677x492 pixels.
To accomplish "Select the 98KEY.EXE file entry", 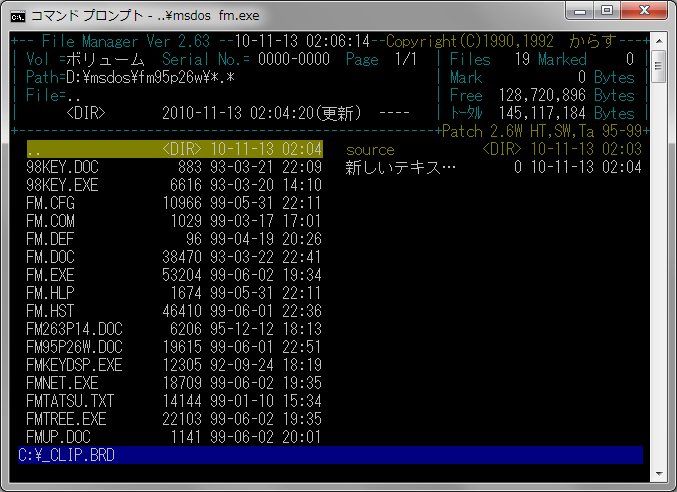I will click(174, 185).
